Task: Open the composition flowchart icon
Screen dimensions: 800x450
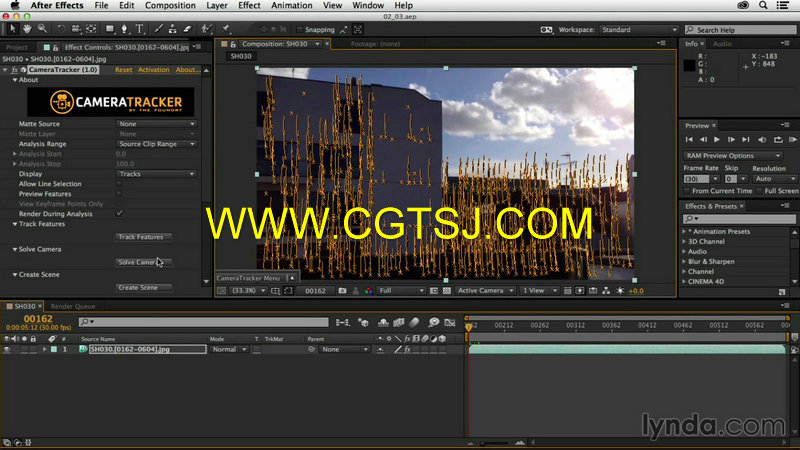Action: pyautogui.click(x=606, y=291)
